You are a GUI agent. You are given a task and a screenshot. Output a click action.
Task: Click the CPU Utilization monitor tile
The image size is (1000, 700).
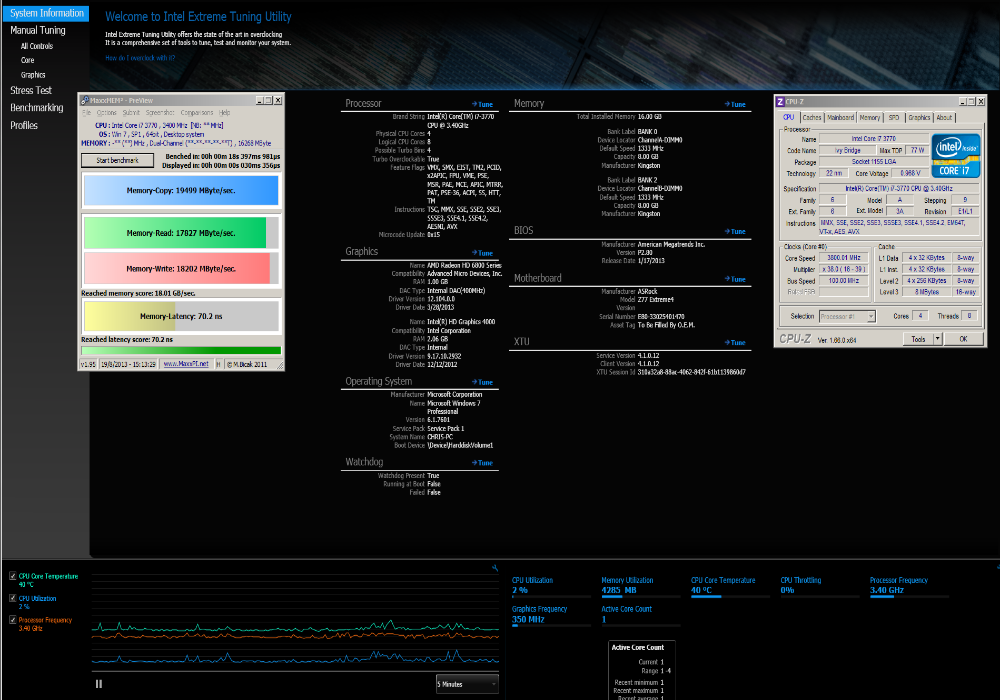coord(551,587)
